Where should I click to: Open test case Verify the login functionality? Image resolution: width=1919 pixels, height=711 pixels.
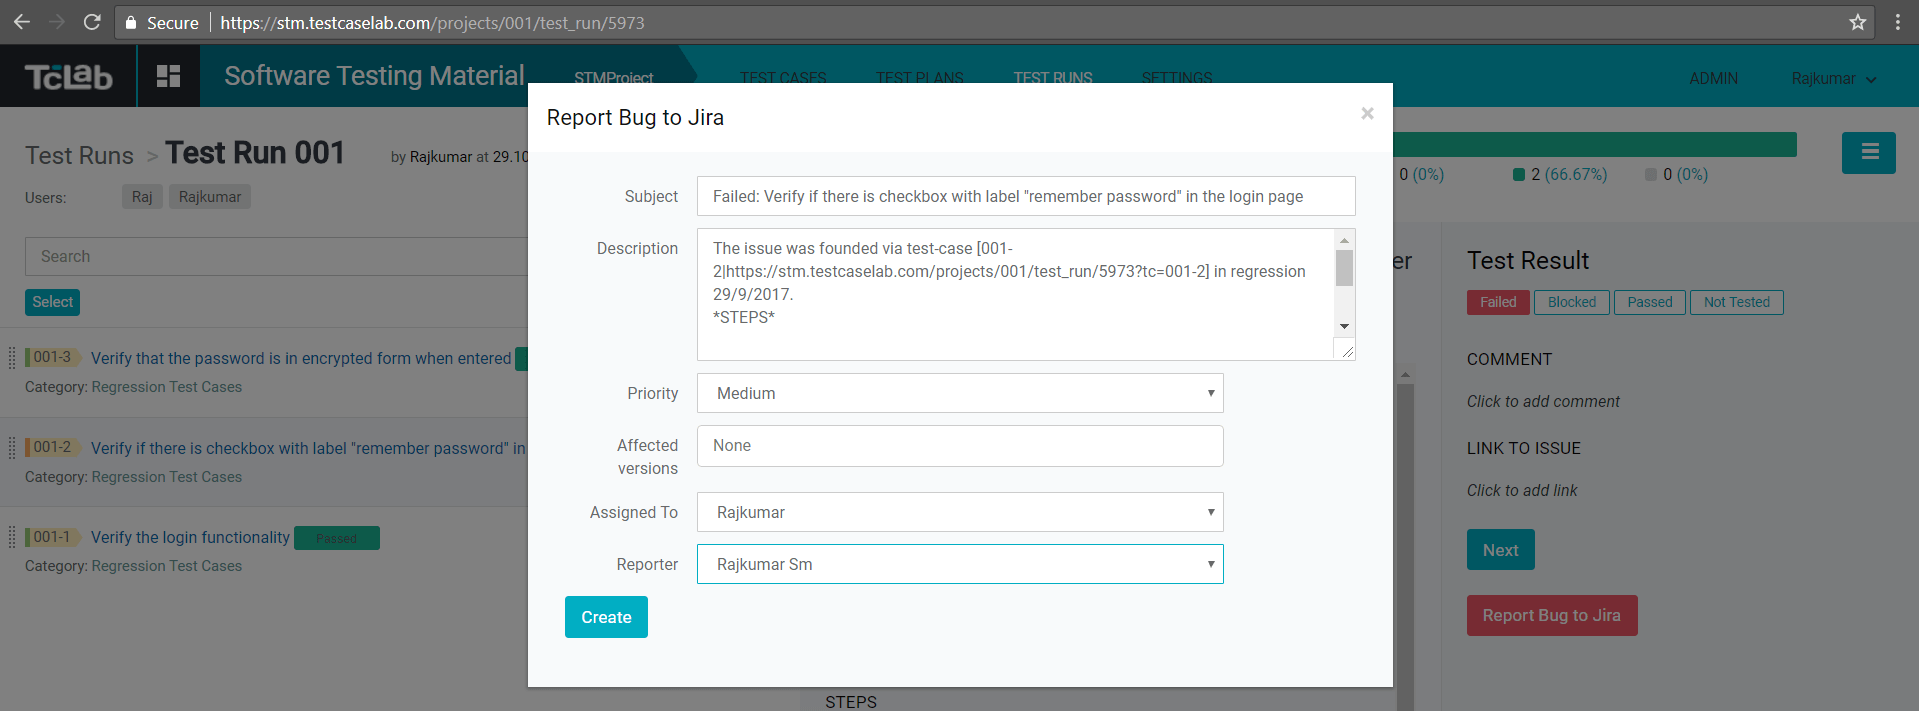(x=190, y=537)
